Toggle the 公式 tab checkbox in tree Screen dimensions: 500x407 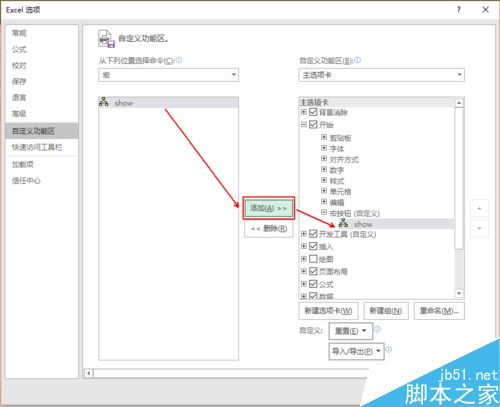[x=313, y=284]
